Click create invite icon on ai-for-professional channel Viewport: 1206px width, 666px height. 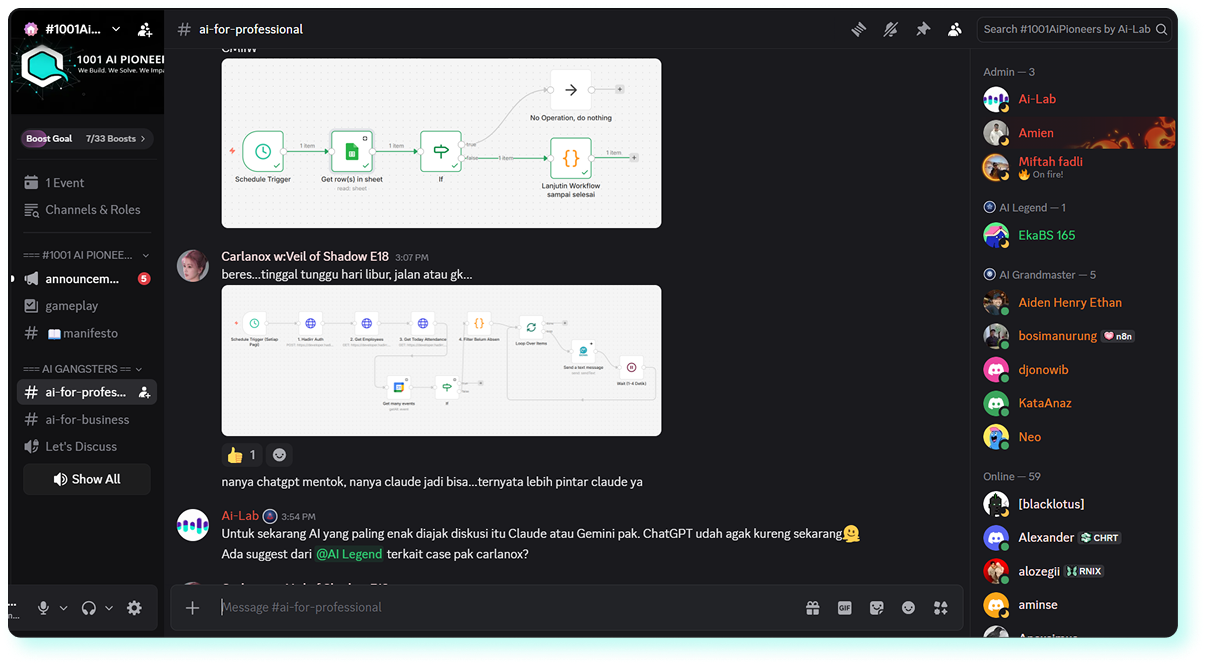coord(144,393)
